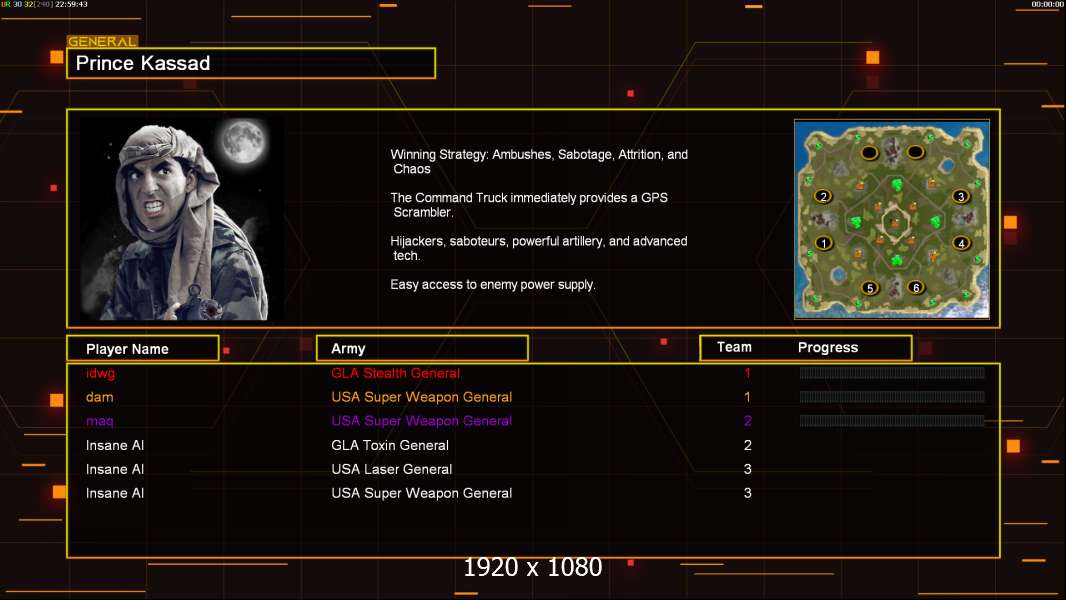The image size is (1066, 600).
Task: Click the USA Laser General army text
Action: [392, 469]
